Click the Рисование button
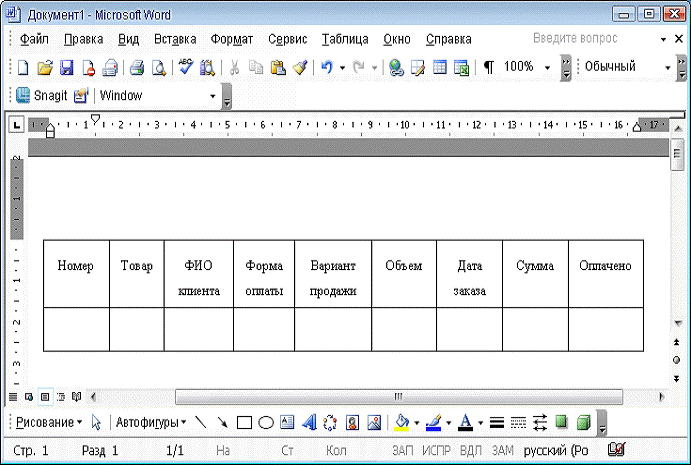Image resolution: width=691 pixels, height=465 pixels. [47, 422]
